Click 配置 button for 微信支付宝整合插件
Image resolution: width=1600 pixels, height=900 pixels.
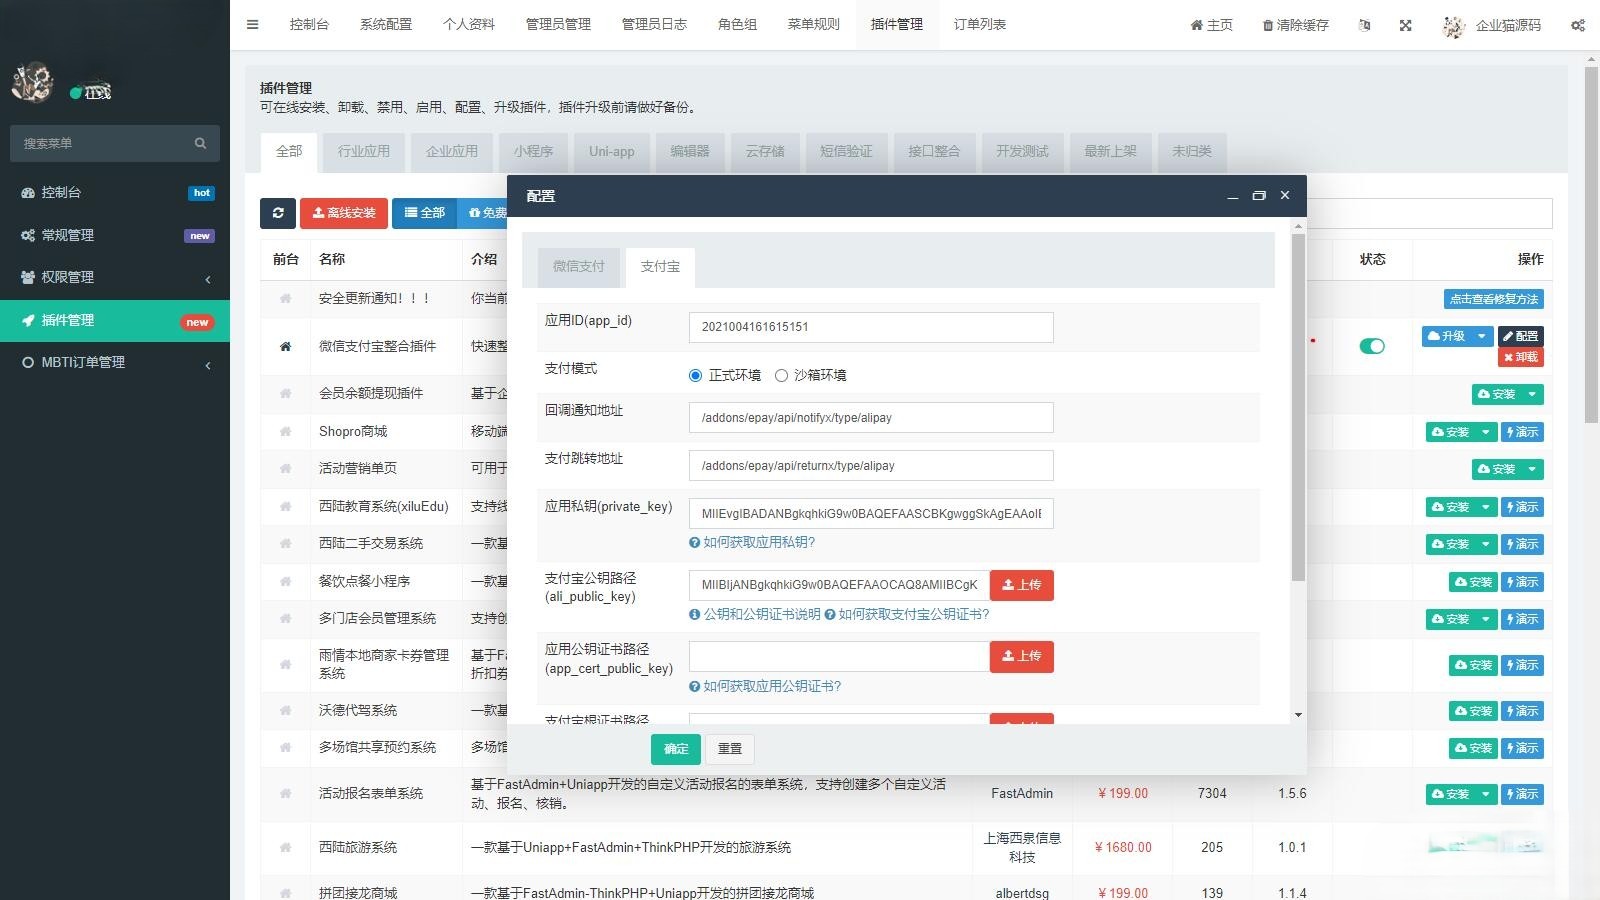point(1521,336)
